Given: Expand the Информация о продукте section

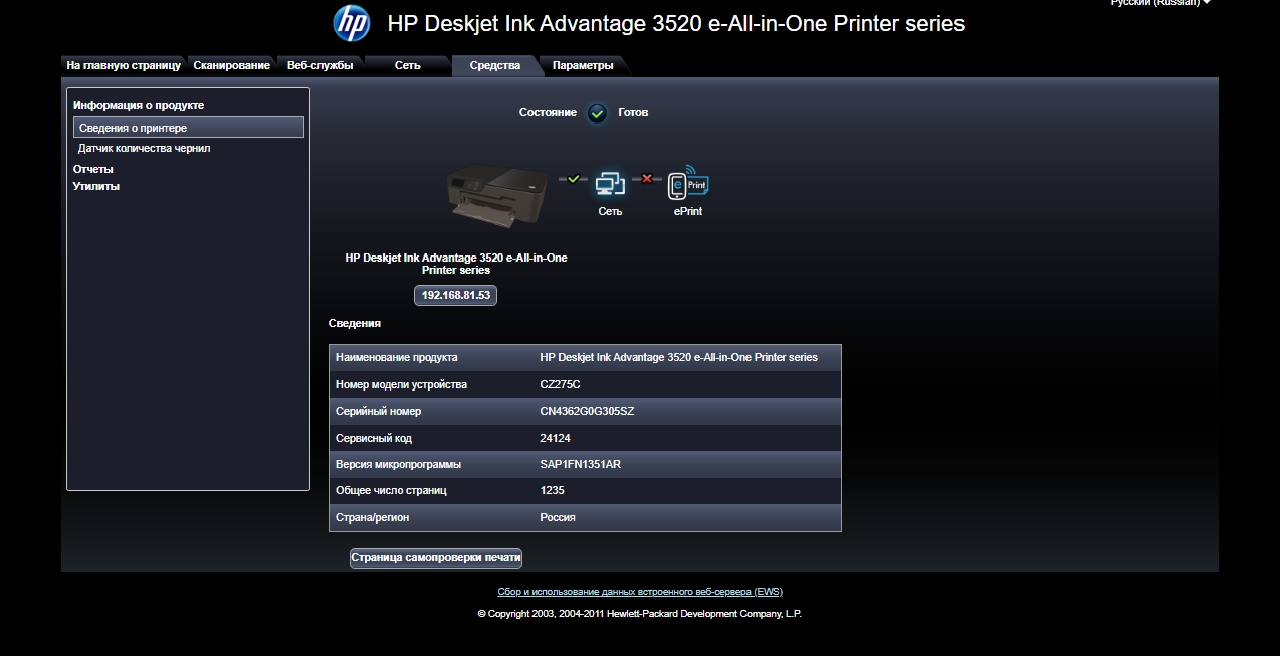Looking at the screenshot, I should (138, 105).
